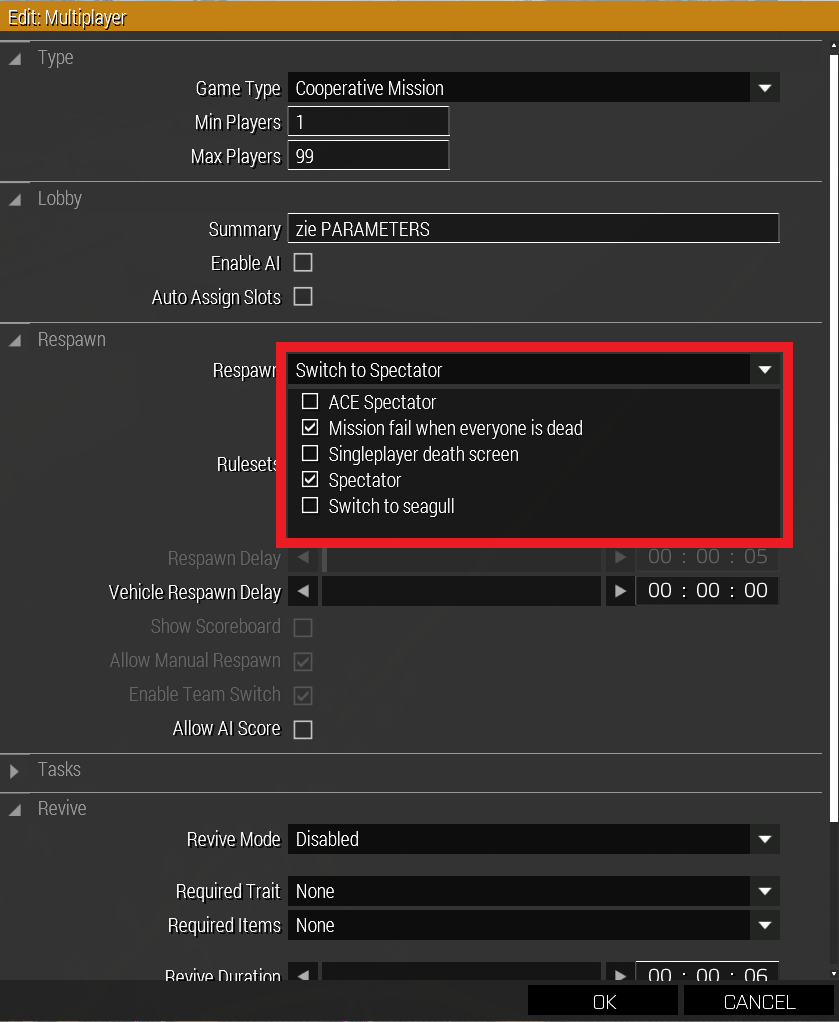This screenshot has width=839, height=1022.
Task: Collapse the Respawn section
Action: [15, 340]
